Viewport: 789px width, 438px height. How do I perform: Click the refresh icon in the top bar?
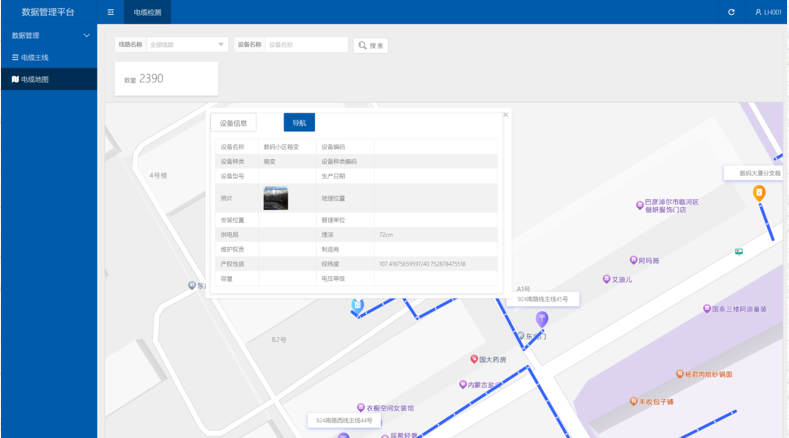click(x=731, y=12)
